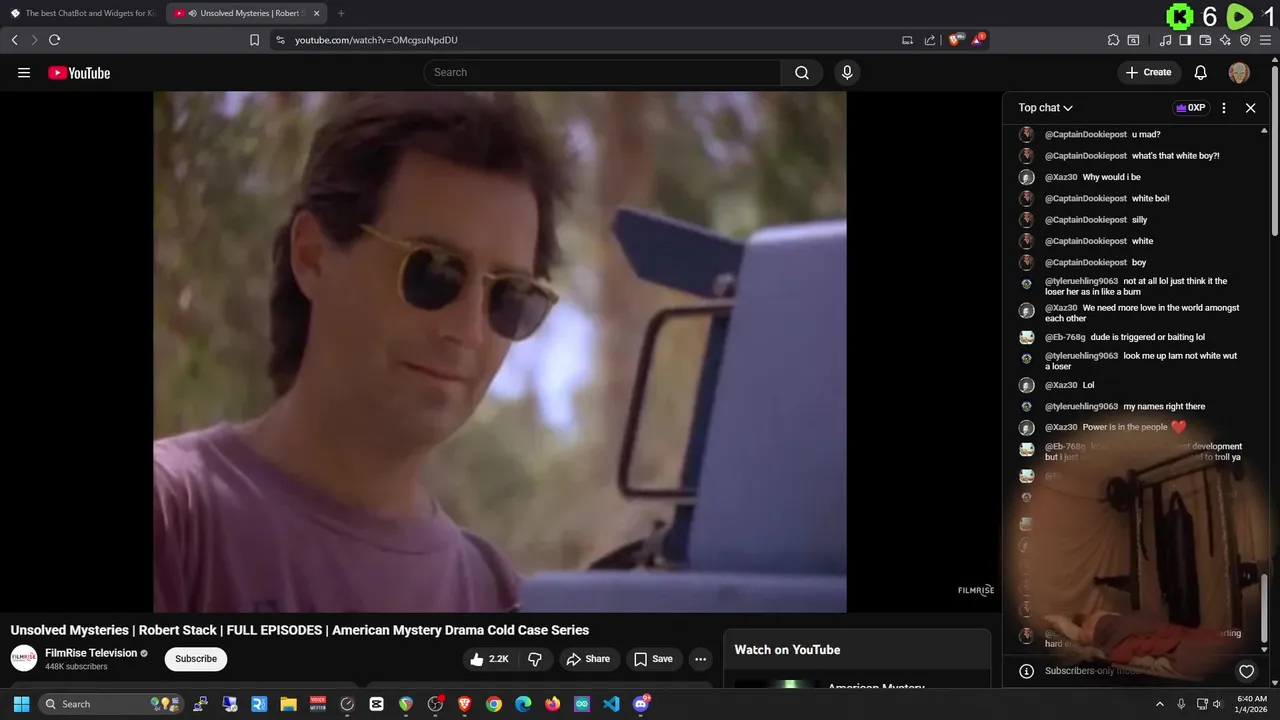Viewport: 1280px width, 720px height.
Task: Click the 0XP badge in chat
Action: click(x=1190, y=108)
